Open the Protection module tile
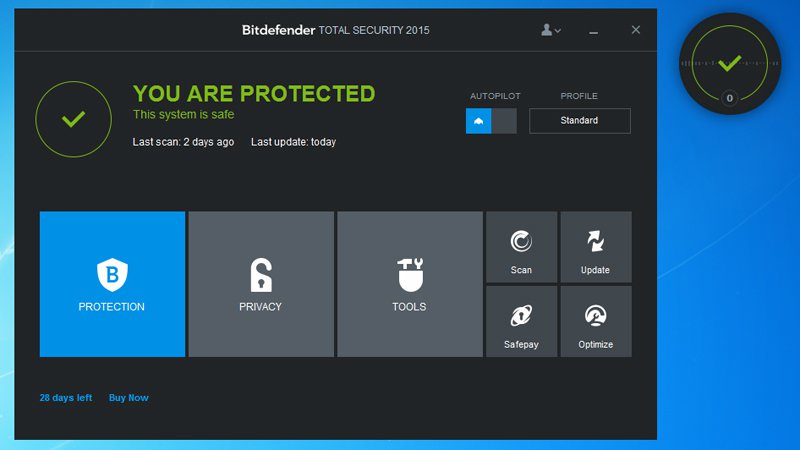The image size is (800, 450). pyautogui.click(x=112, y=284)
